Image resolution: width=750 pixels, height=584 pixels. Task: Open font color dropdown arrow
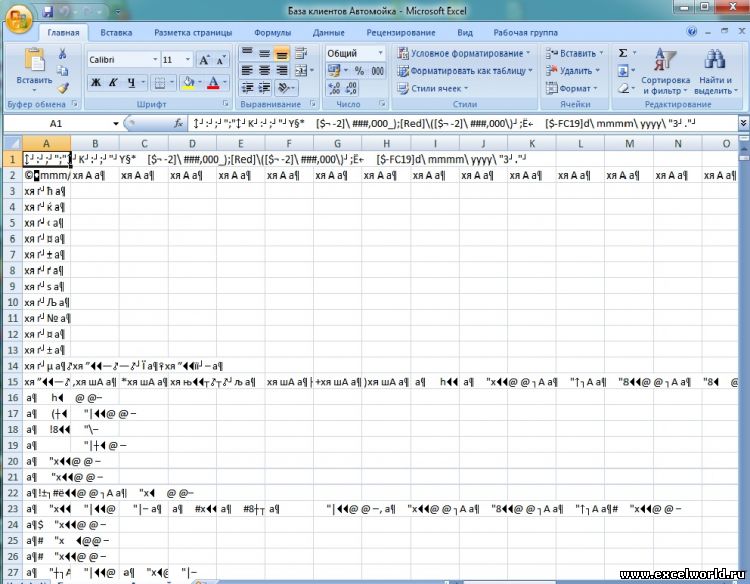(225, 83)
